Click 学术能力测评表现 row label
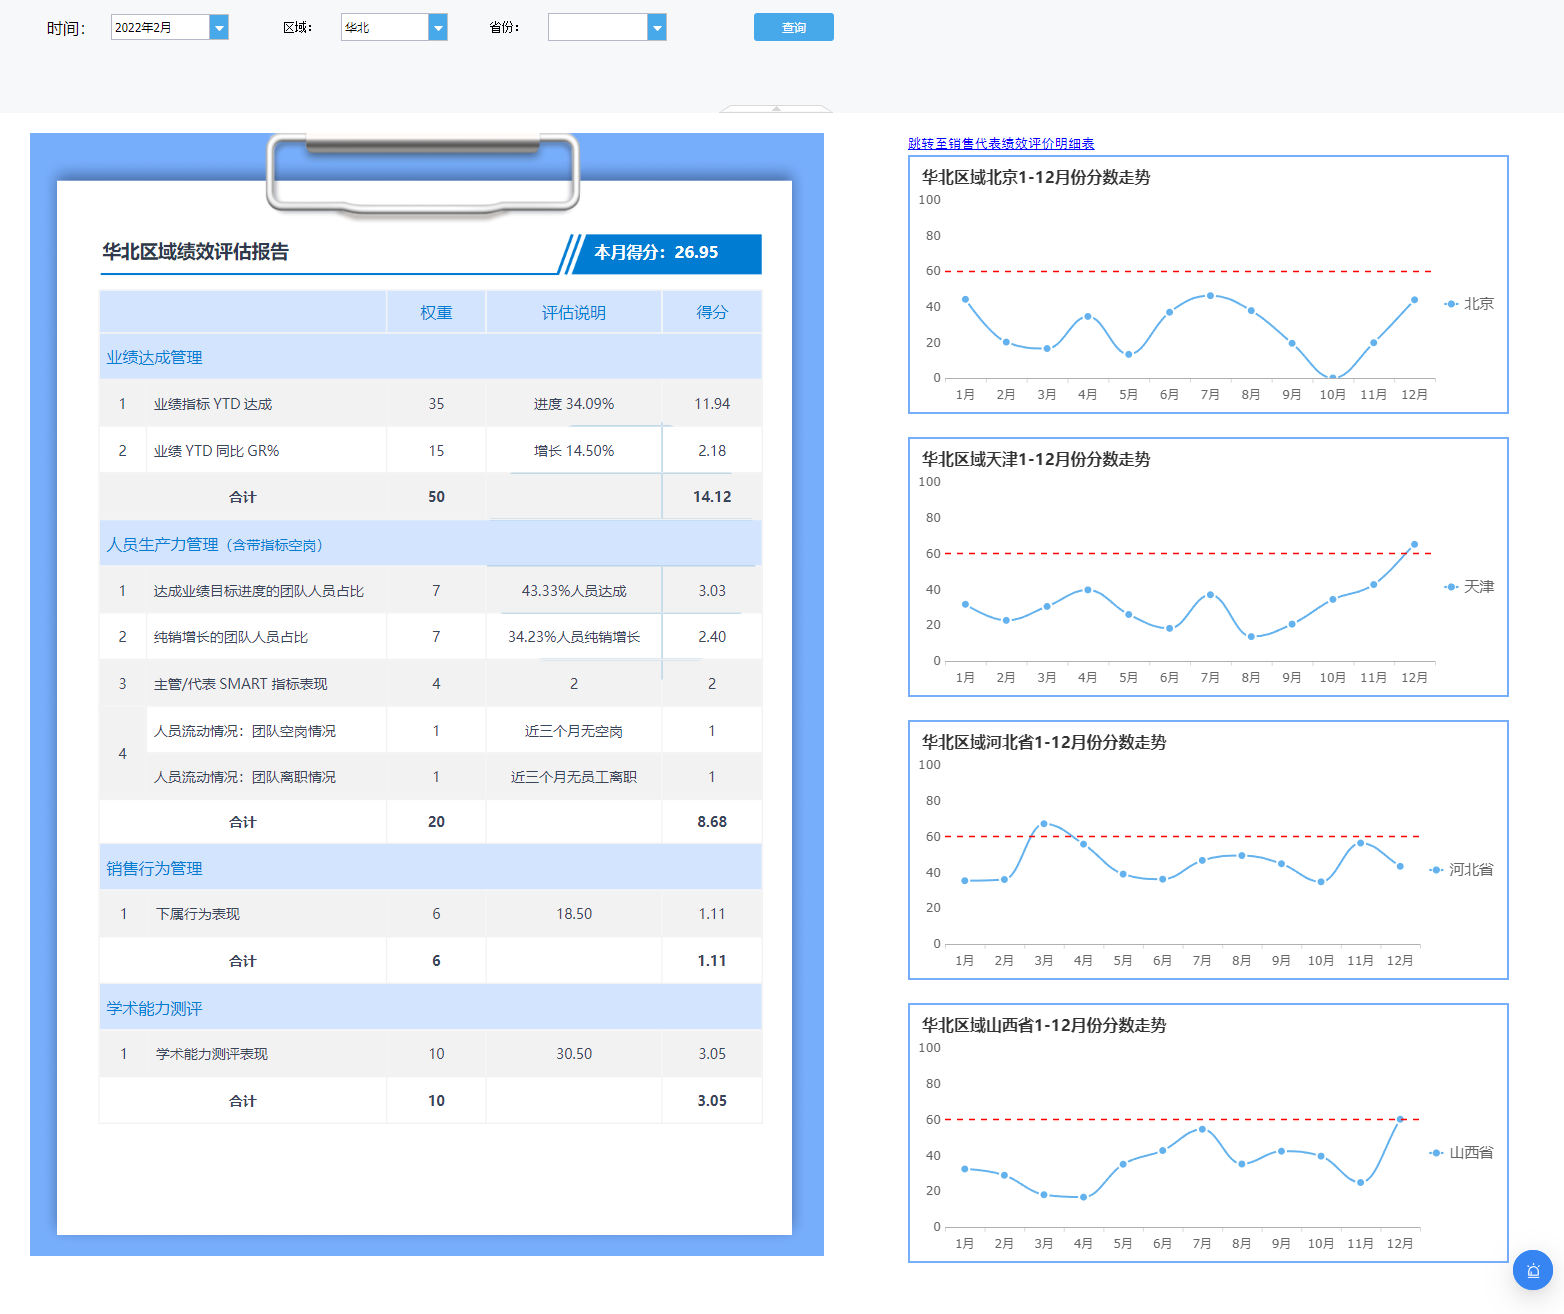The height and width of the screenshot is (1314, 1564). 212,1054
